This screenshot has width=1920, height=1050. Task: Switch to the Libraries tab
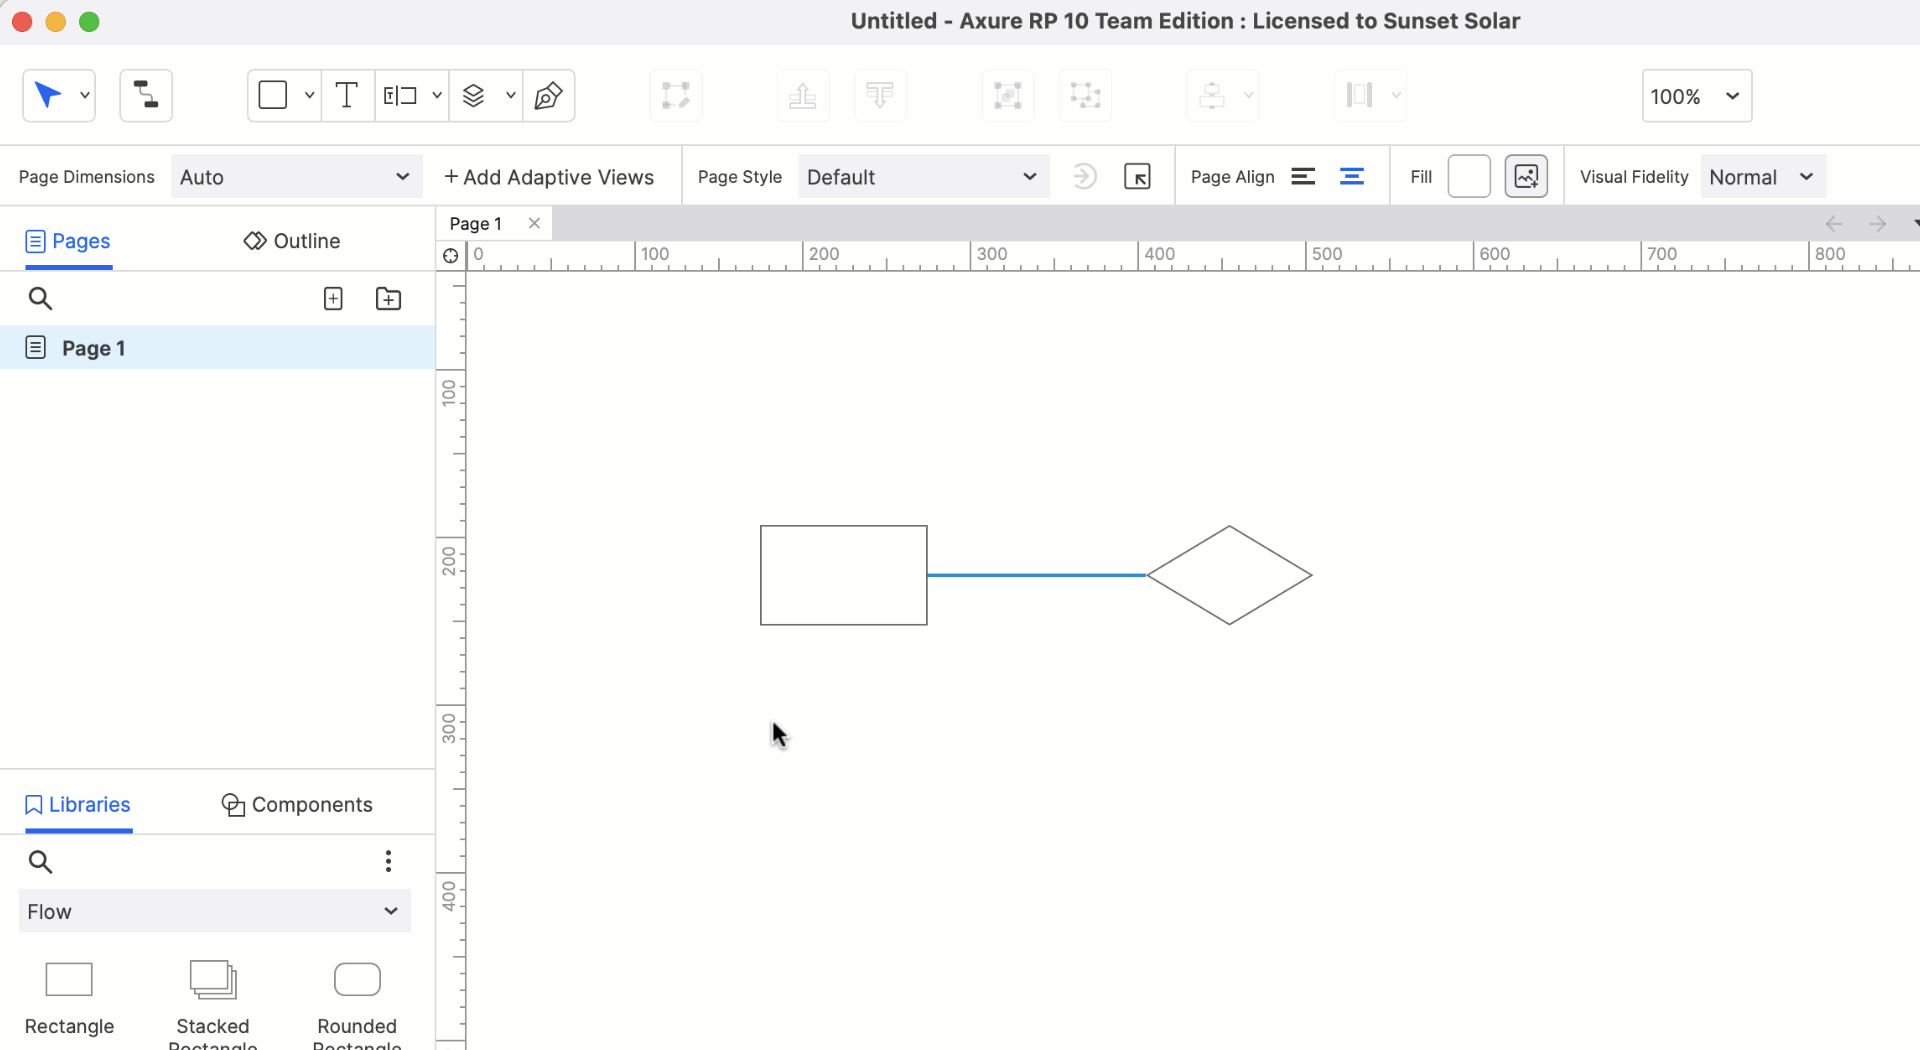78,805
